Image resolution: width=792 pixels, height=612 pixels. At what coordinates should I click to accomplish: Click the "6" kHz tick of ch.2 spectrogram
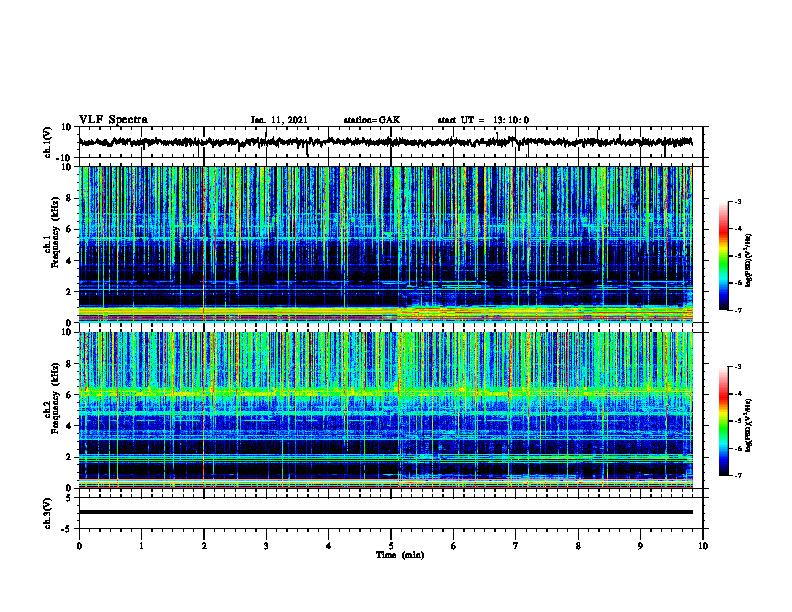69,395
